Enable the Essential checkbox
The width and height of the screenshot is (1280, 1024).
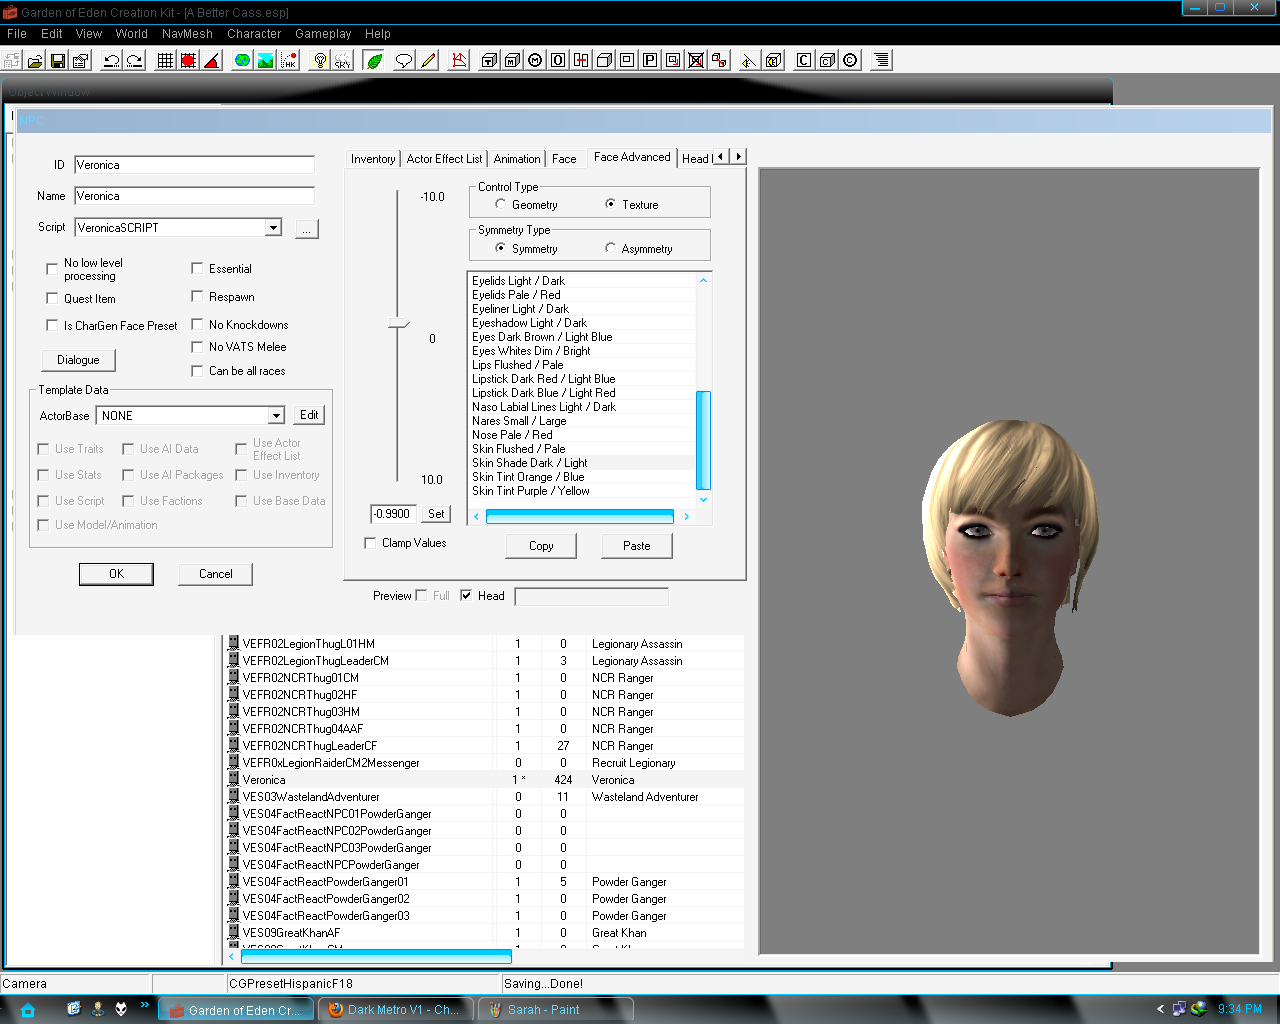click(197, 268)
